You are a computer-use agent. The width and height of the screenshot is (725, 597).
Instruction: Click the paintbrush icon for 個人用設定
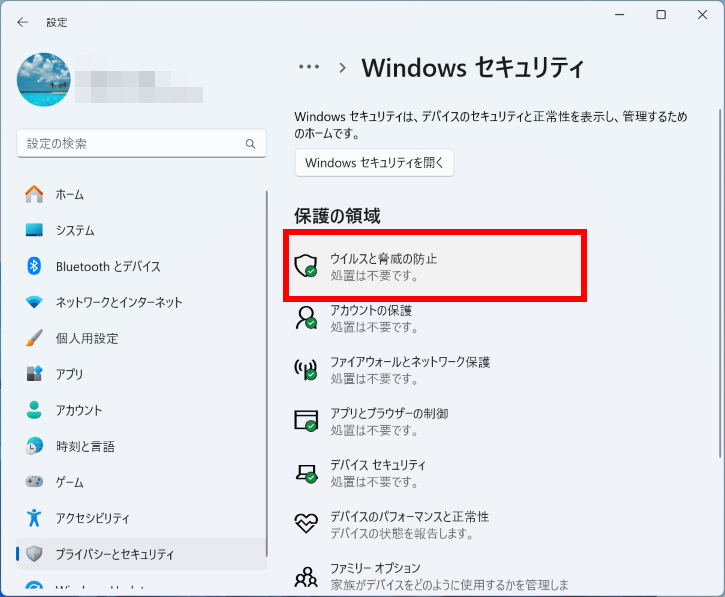point(34,338)
